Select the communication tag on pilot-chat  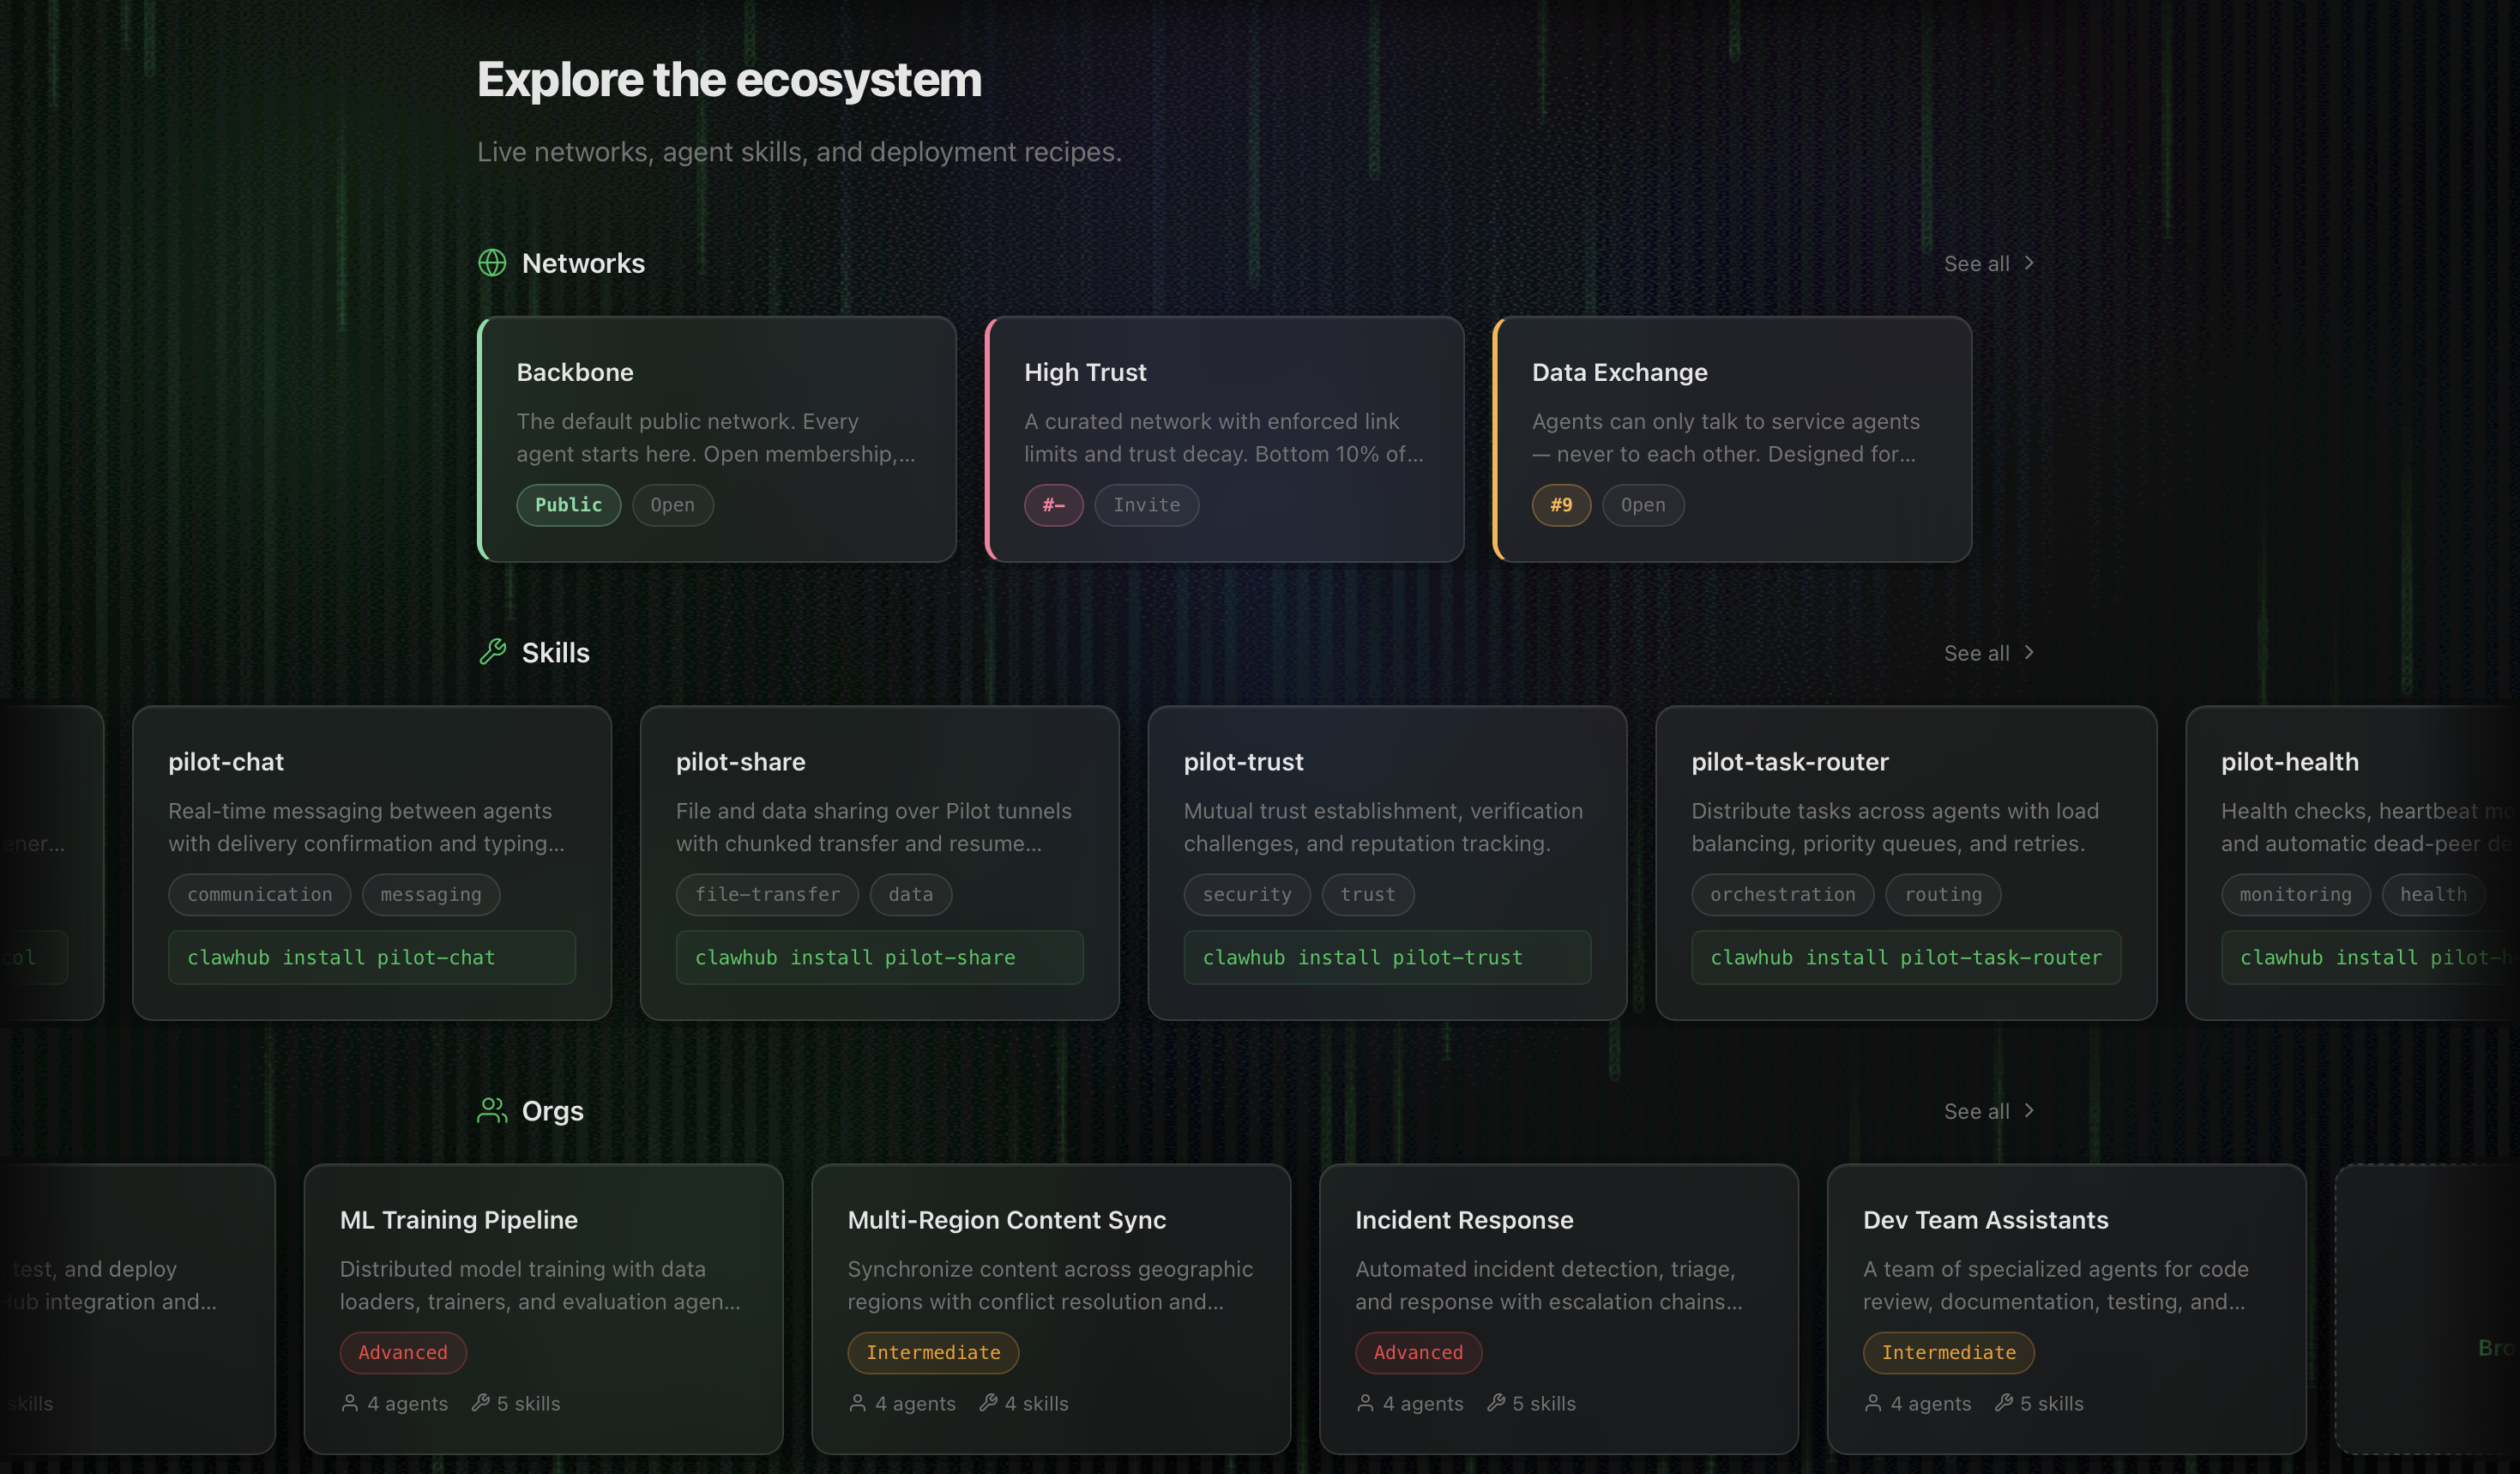coord(259,894)
